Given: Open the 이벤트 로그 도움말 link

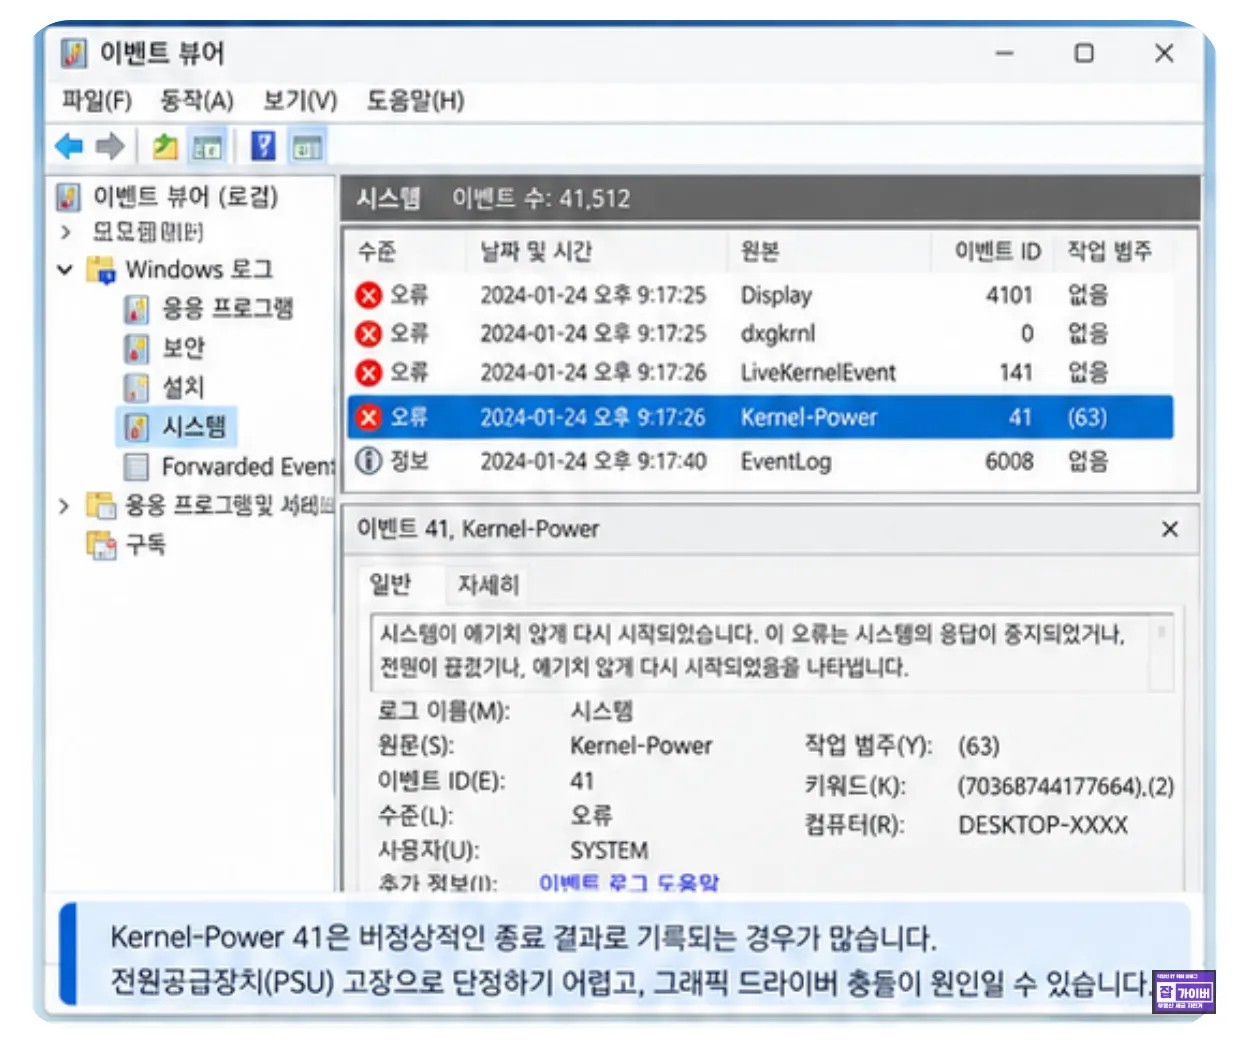Looking at the screenshot, I should point(628,883).
